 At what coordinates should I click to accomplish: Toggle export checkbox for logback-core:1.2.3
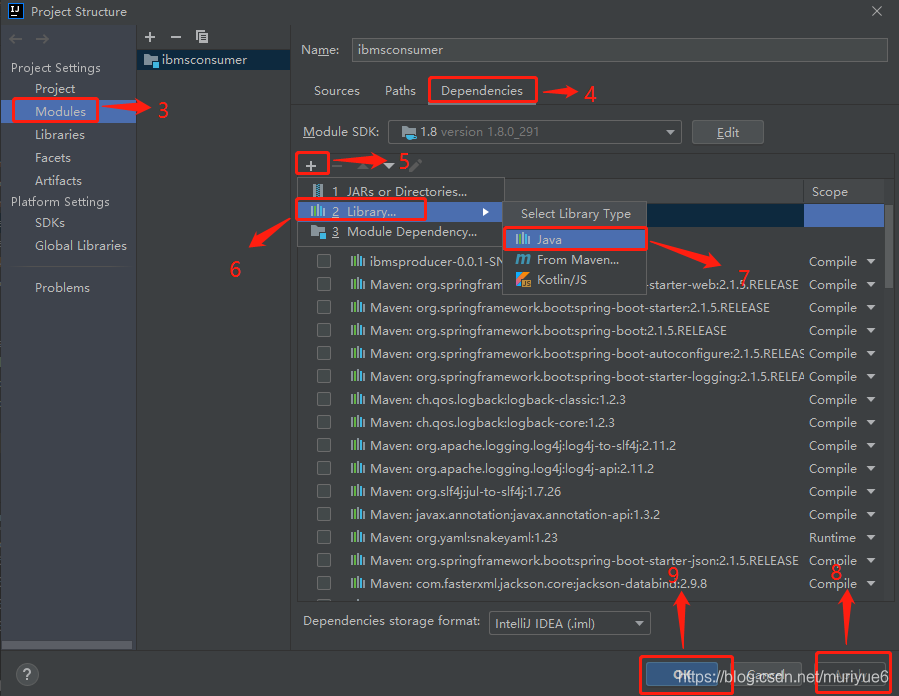324,422
